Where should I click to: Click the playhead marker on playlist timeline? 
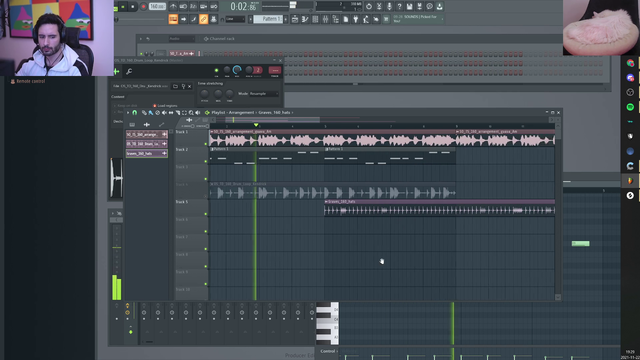[256, 125]
